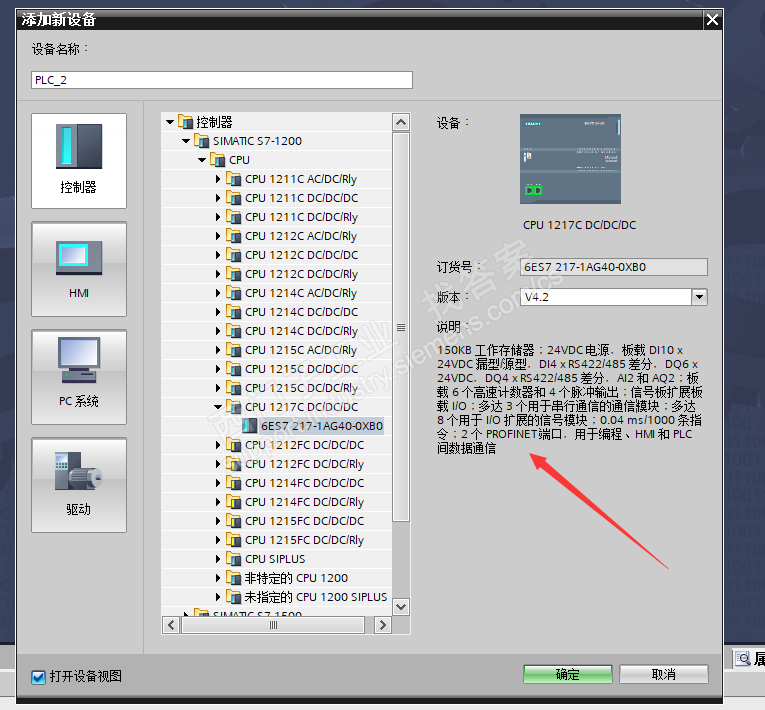This screenshot has width=765, height=710.
Task: Expand CPU 1214C AC/DC/Rly node
Action: (x=218, y=293)
